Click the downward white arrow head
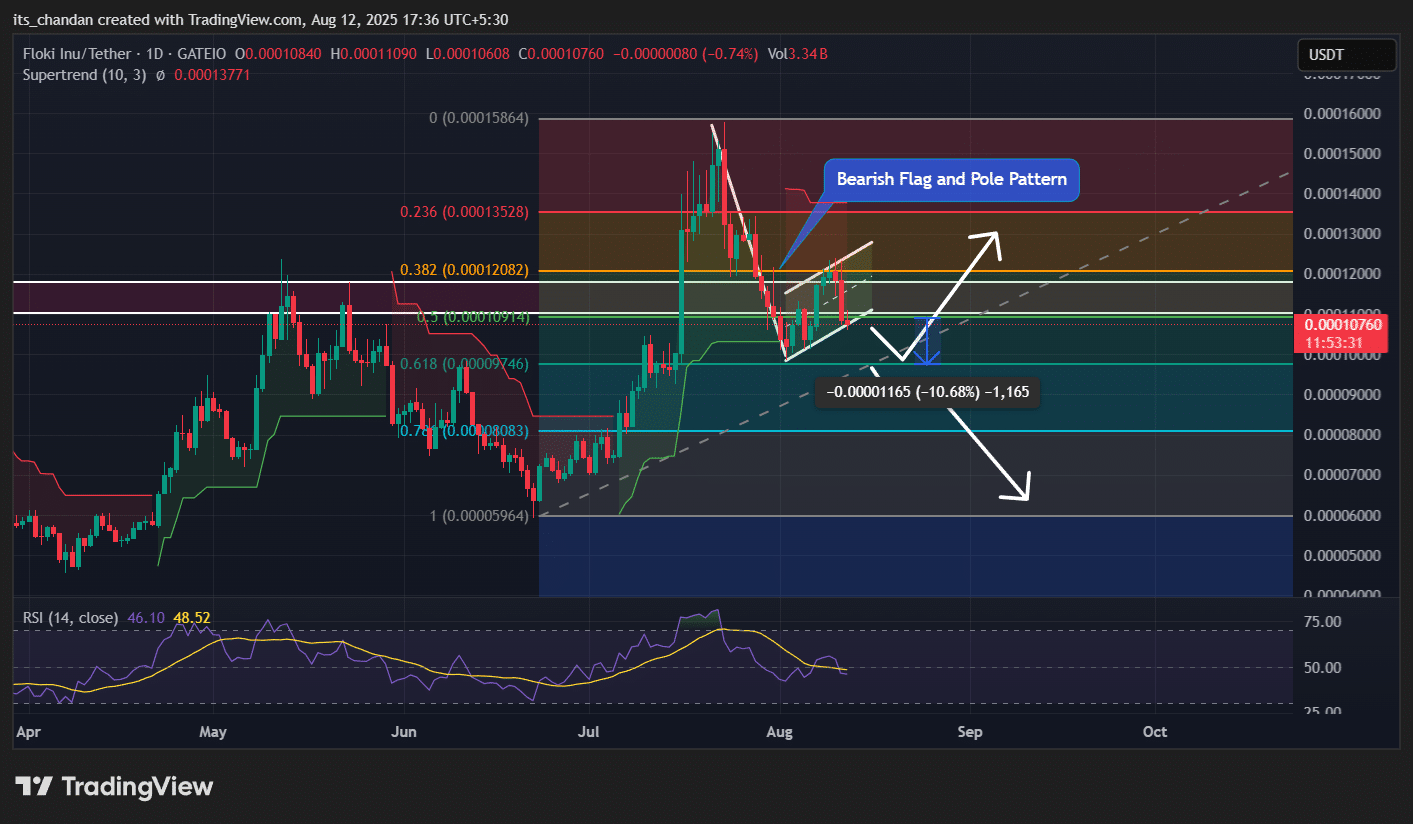 tap(1021, 492)
